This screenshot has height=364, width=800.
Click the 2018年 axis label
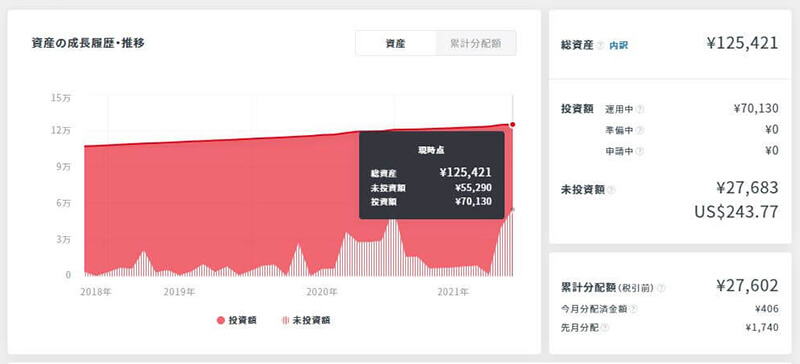click(x=95, y=293)
